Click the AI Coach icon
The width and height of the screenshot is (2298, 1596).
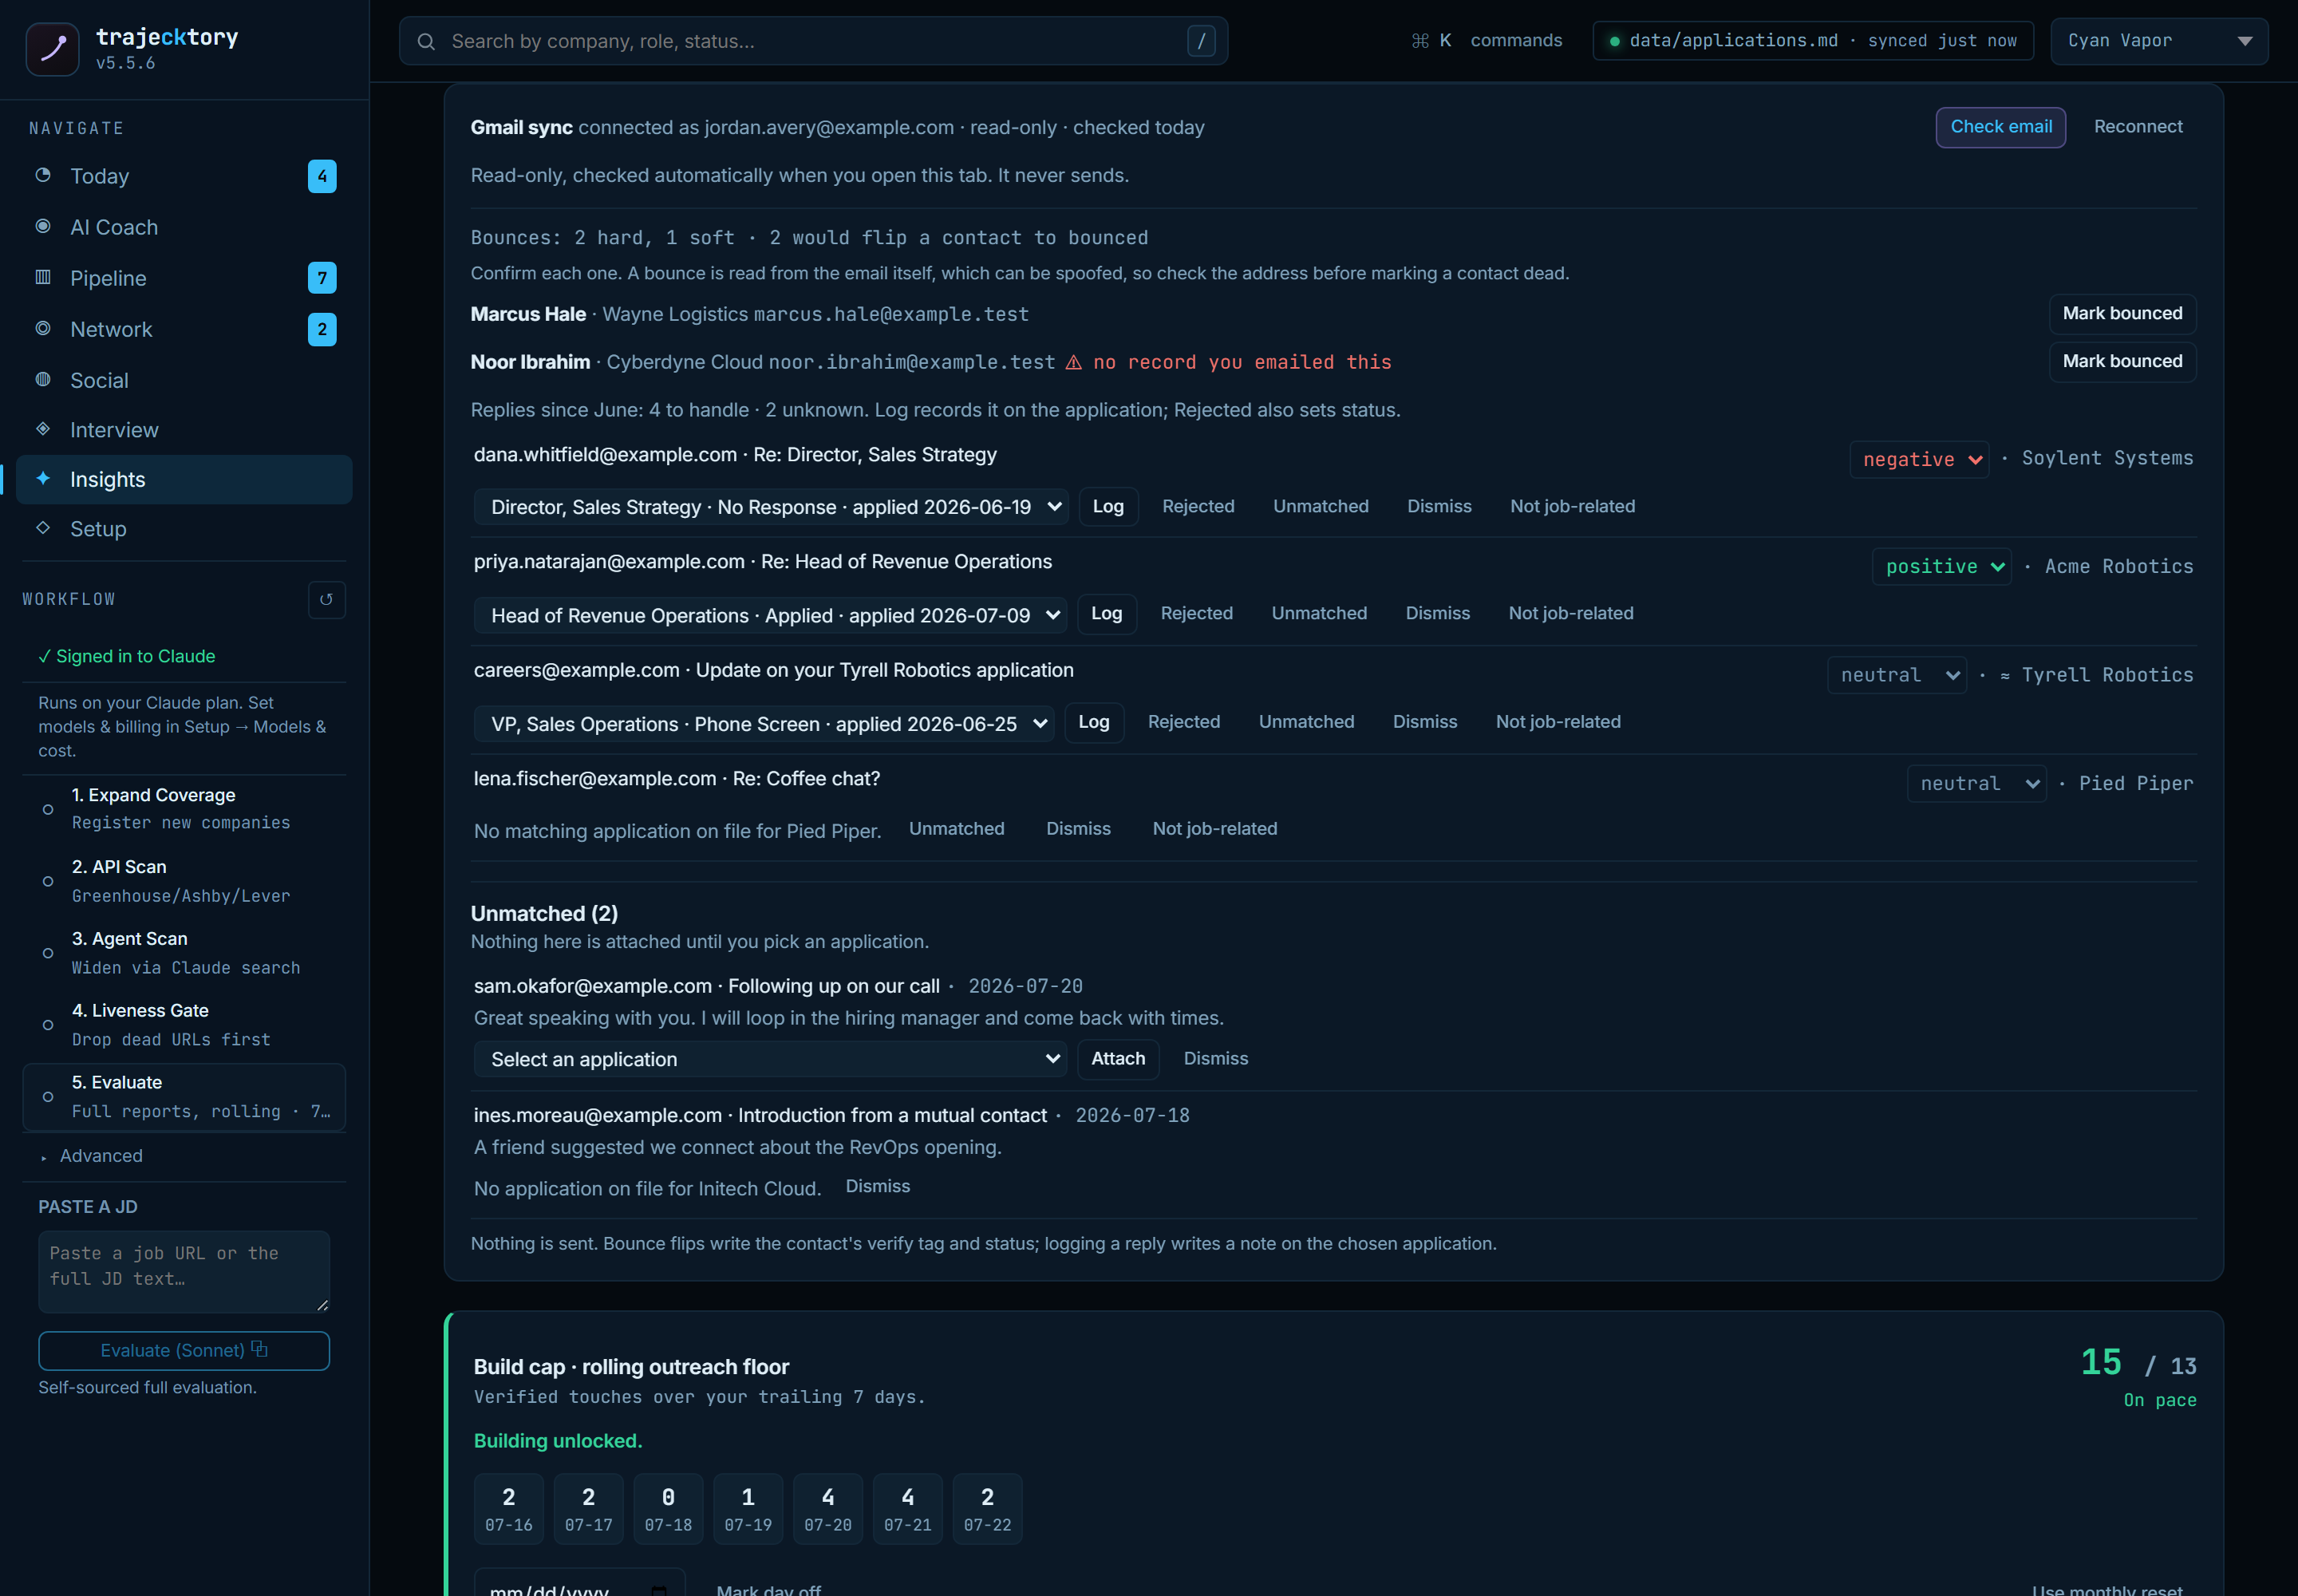coord(43,226)
